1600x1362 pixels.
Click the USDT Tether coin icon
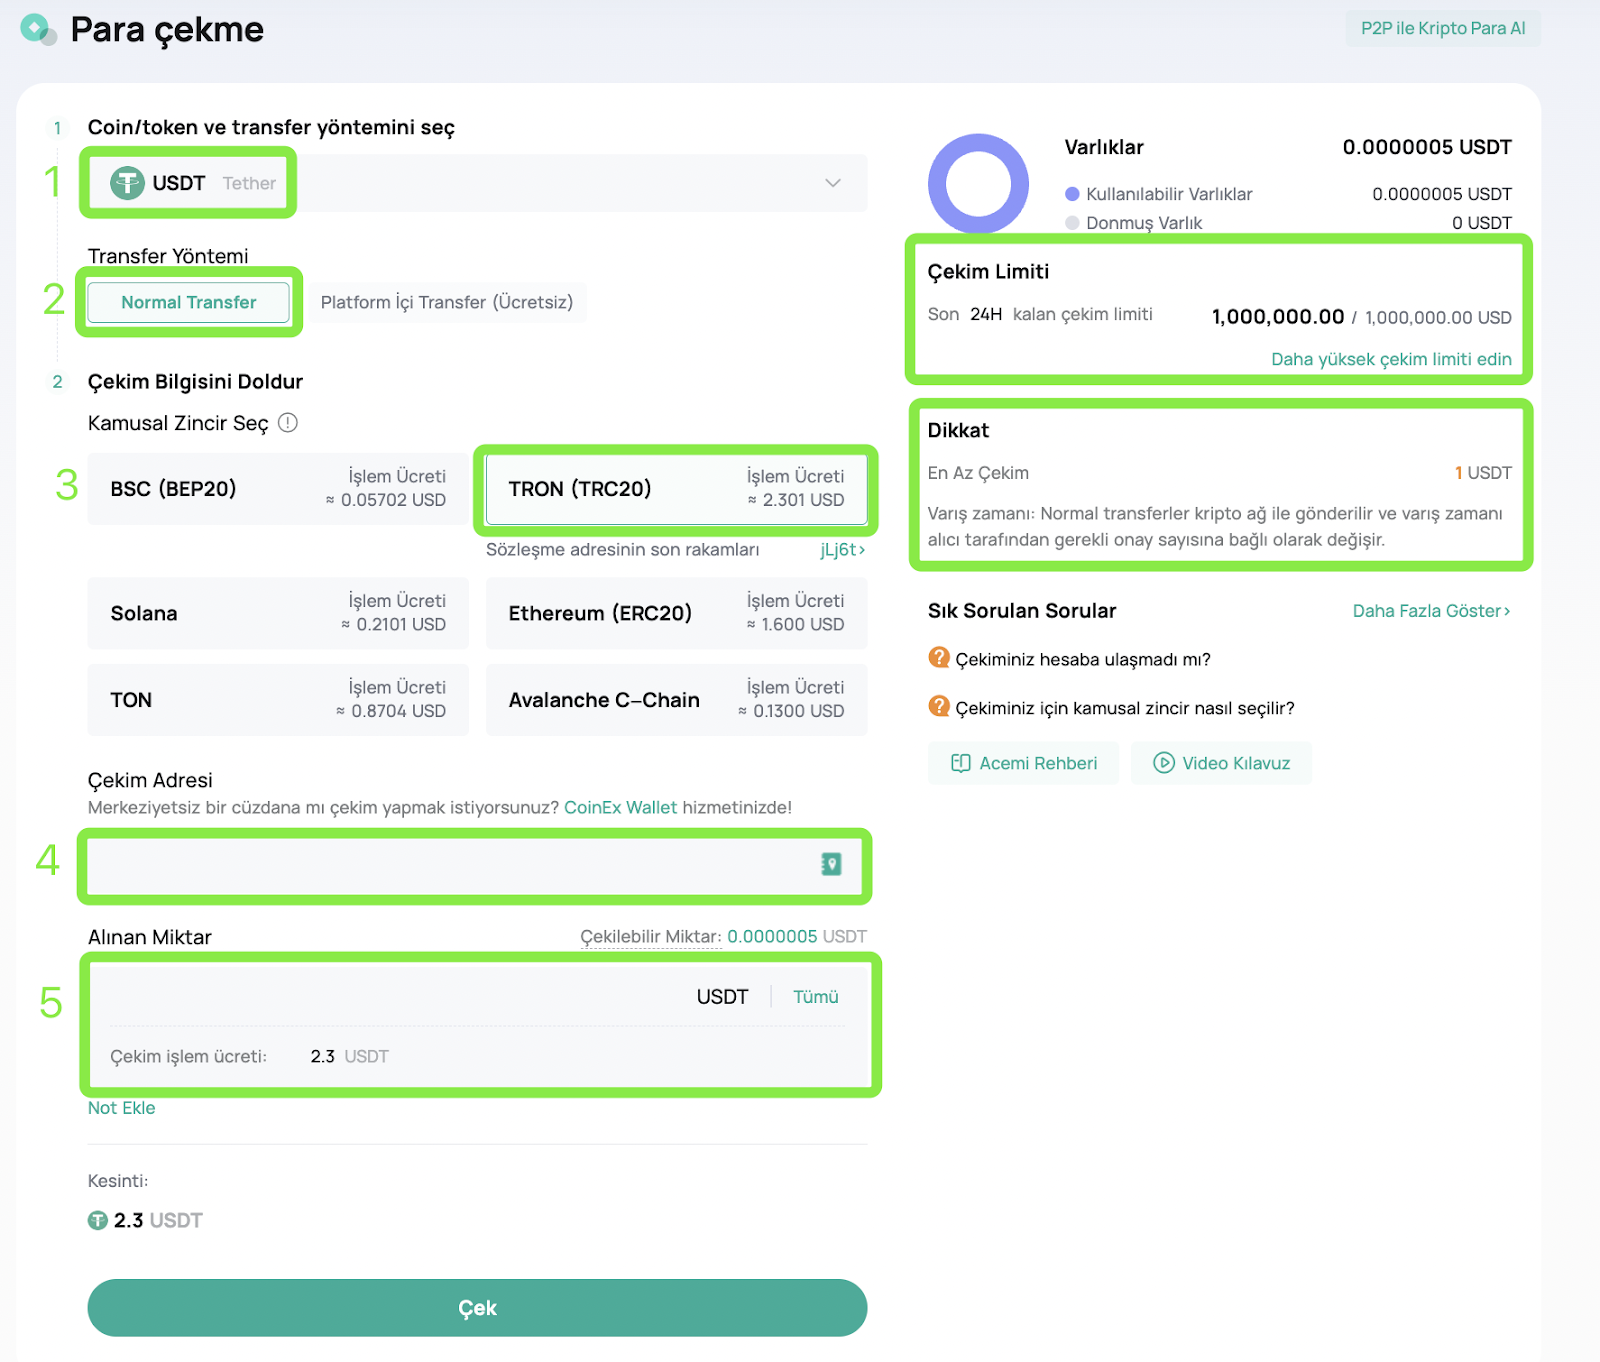point(127,183)
